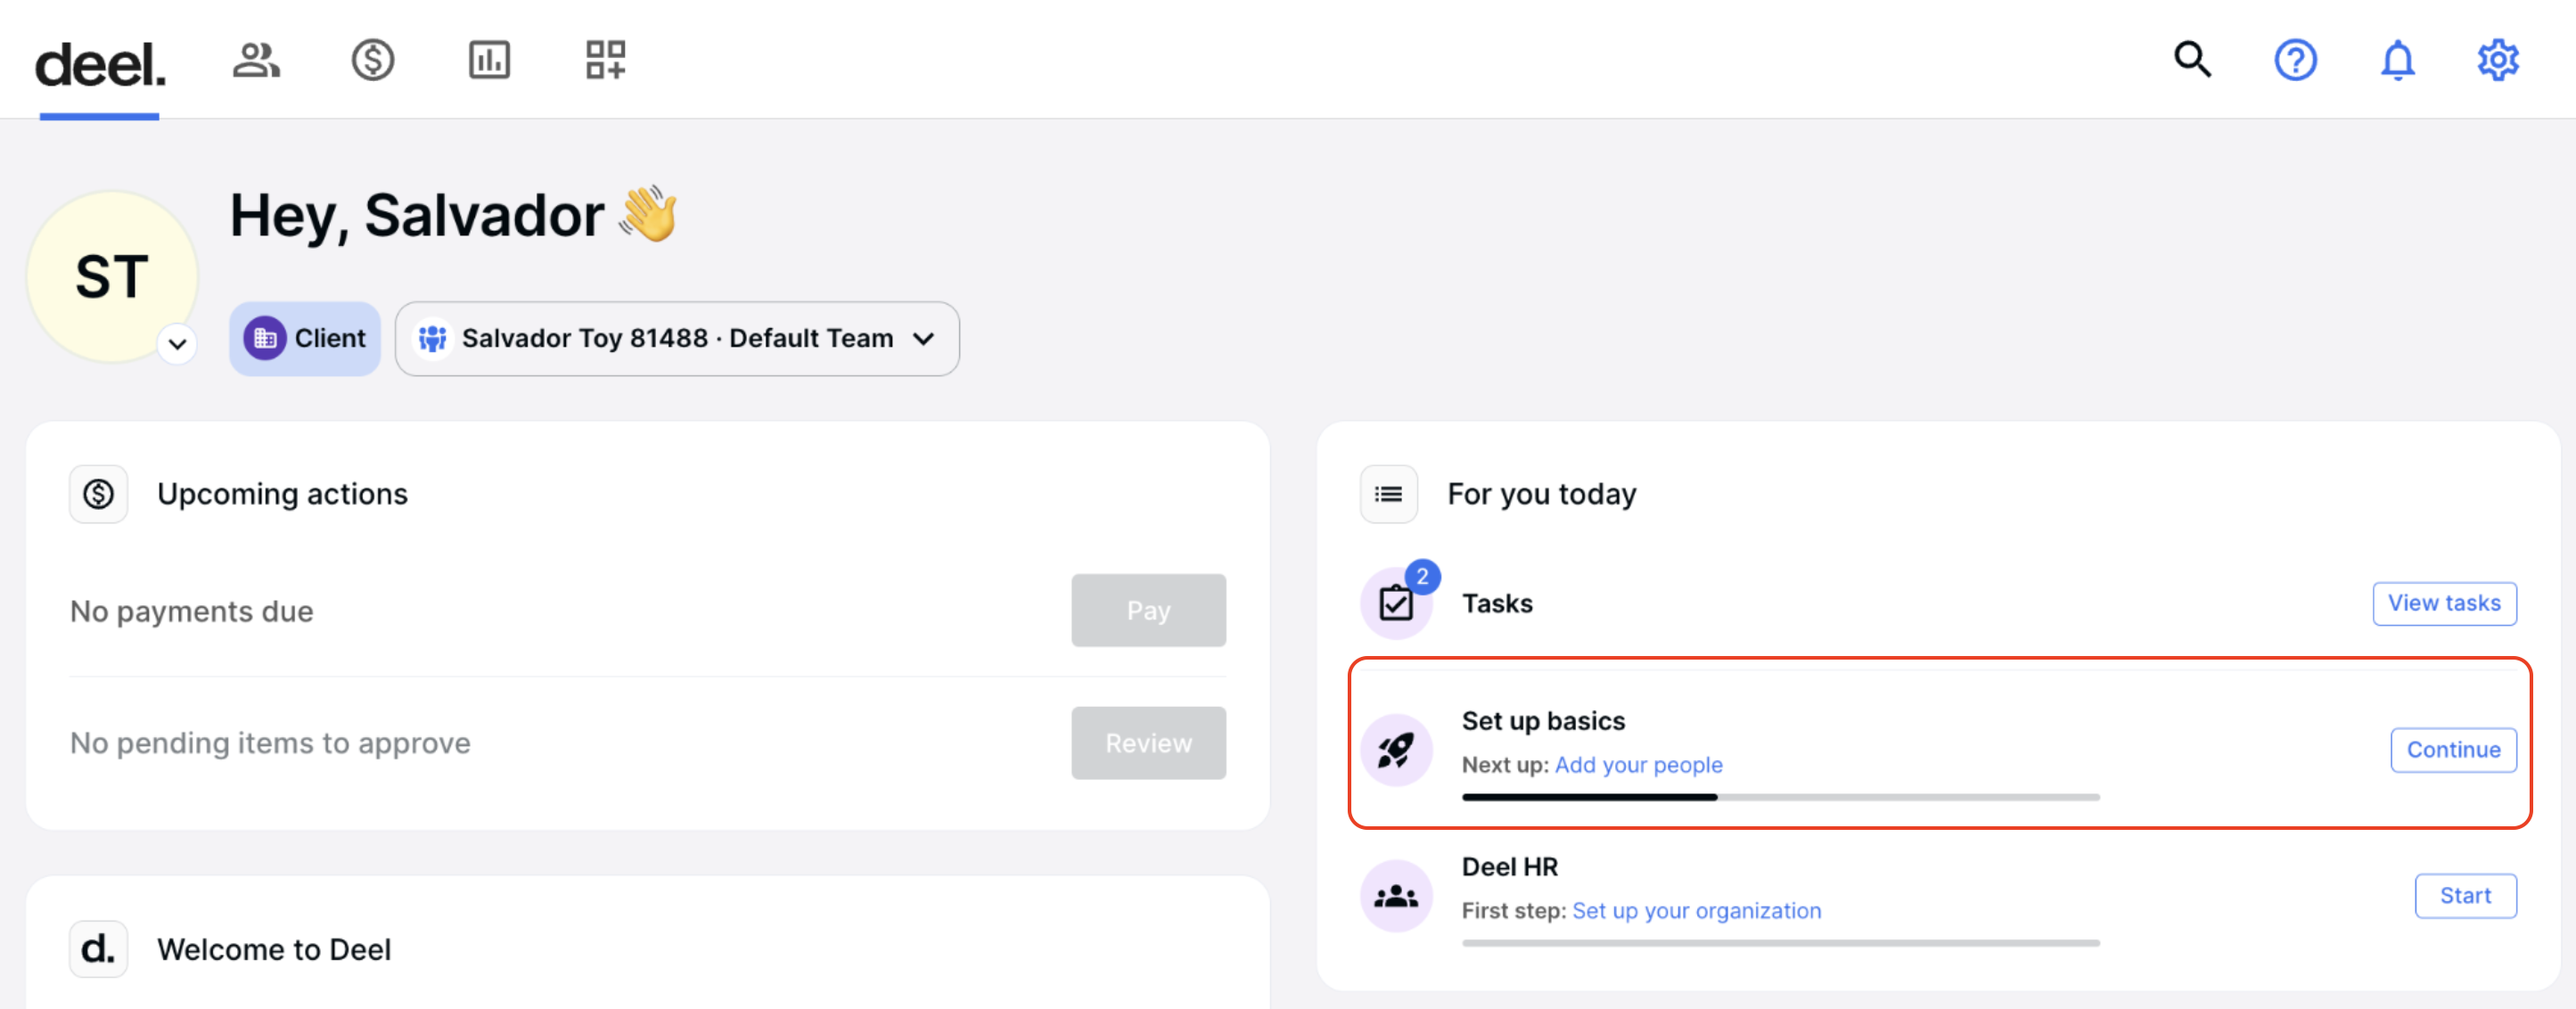Open the Add your people link
The image size is (2576, 1009).
click(x=1638, y=764)
